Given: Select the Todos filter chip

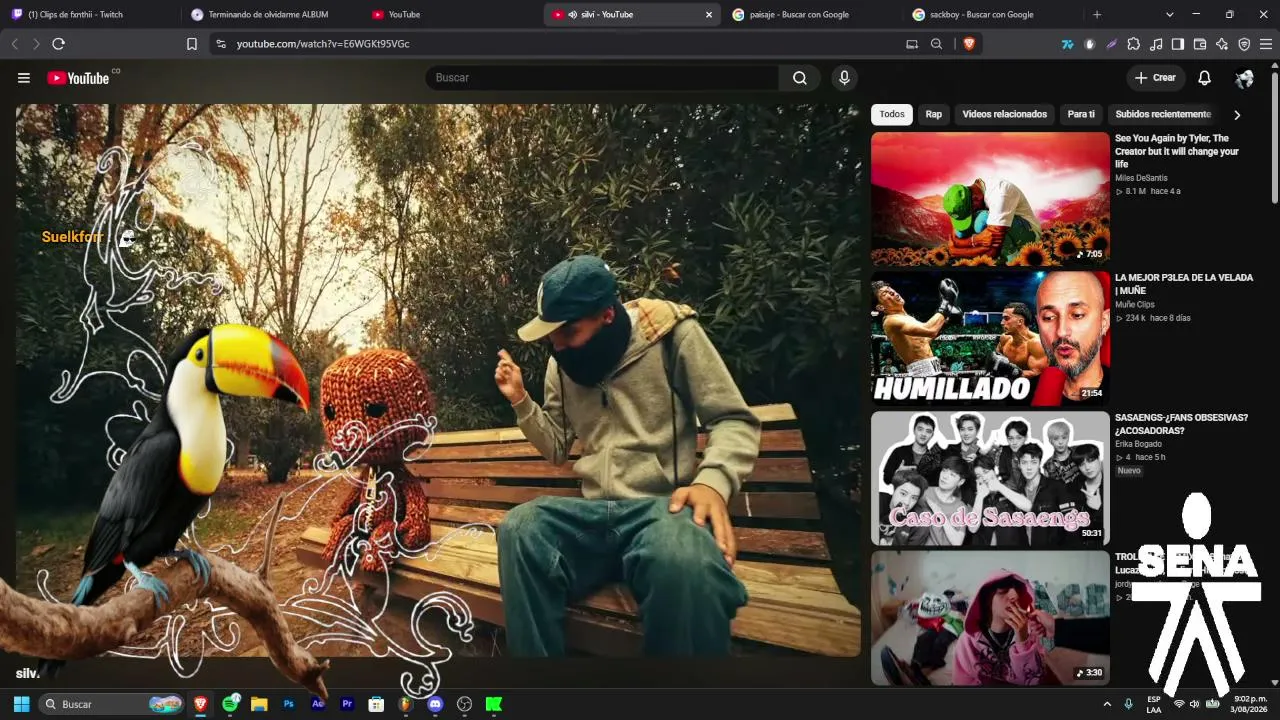Looking at the screenshot, I should (892, 114).
